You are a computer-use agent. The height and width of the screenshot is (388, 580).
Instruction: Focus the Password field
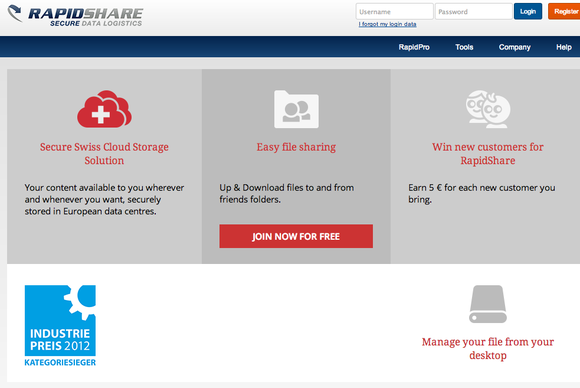point(473,11)
